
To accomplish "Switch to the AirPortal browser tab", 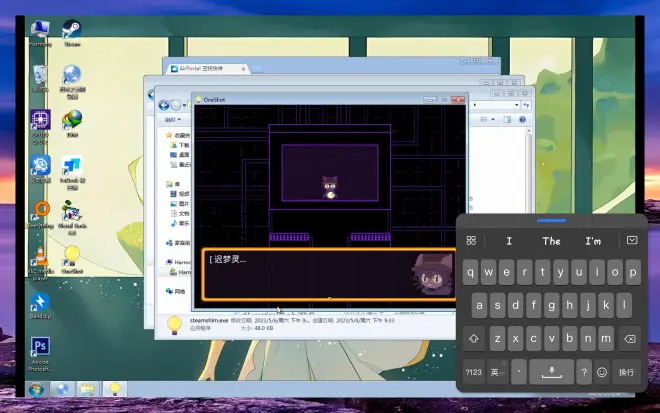I will 204,69.
